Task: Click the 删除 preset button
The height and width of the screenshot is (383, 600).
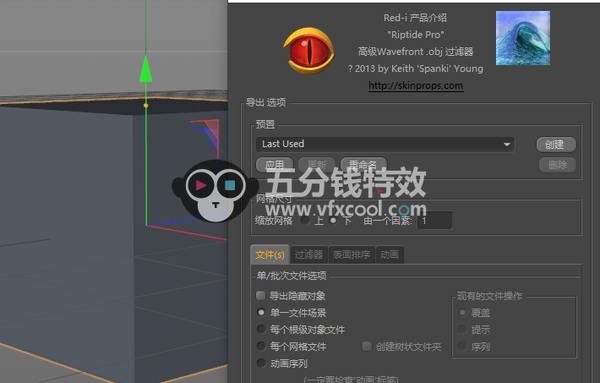Action: coord(557,165)
